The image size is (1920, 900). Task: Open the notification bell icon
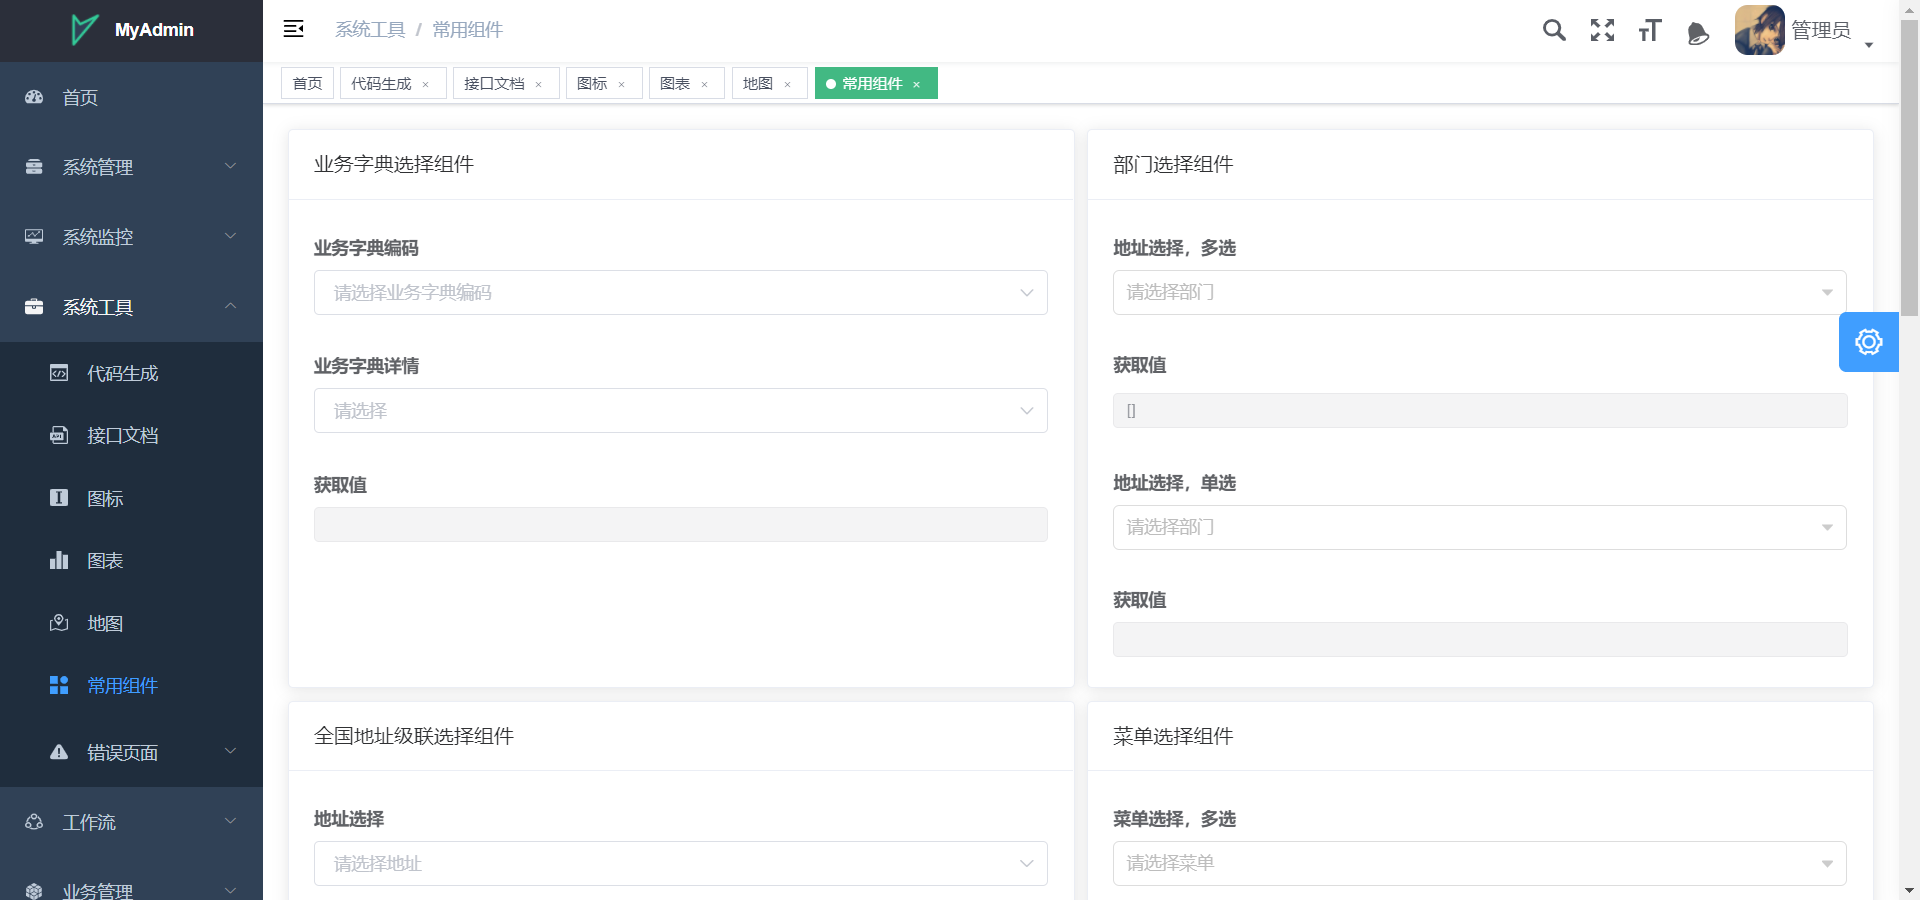1698,33
